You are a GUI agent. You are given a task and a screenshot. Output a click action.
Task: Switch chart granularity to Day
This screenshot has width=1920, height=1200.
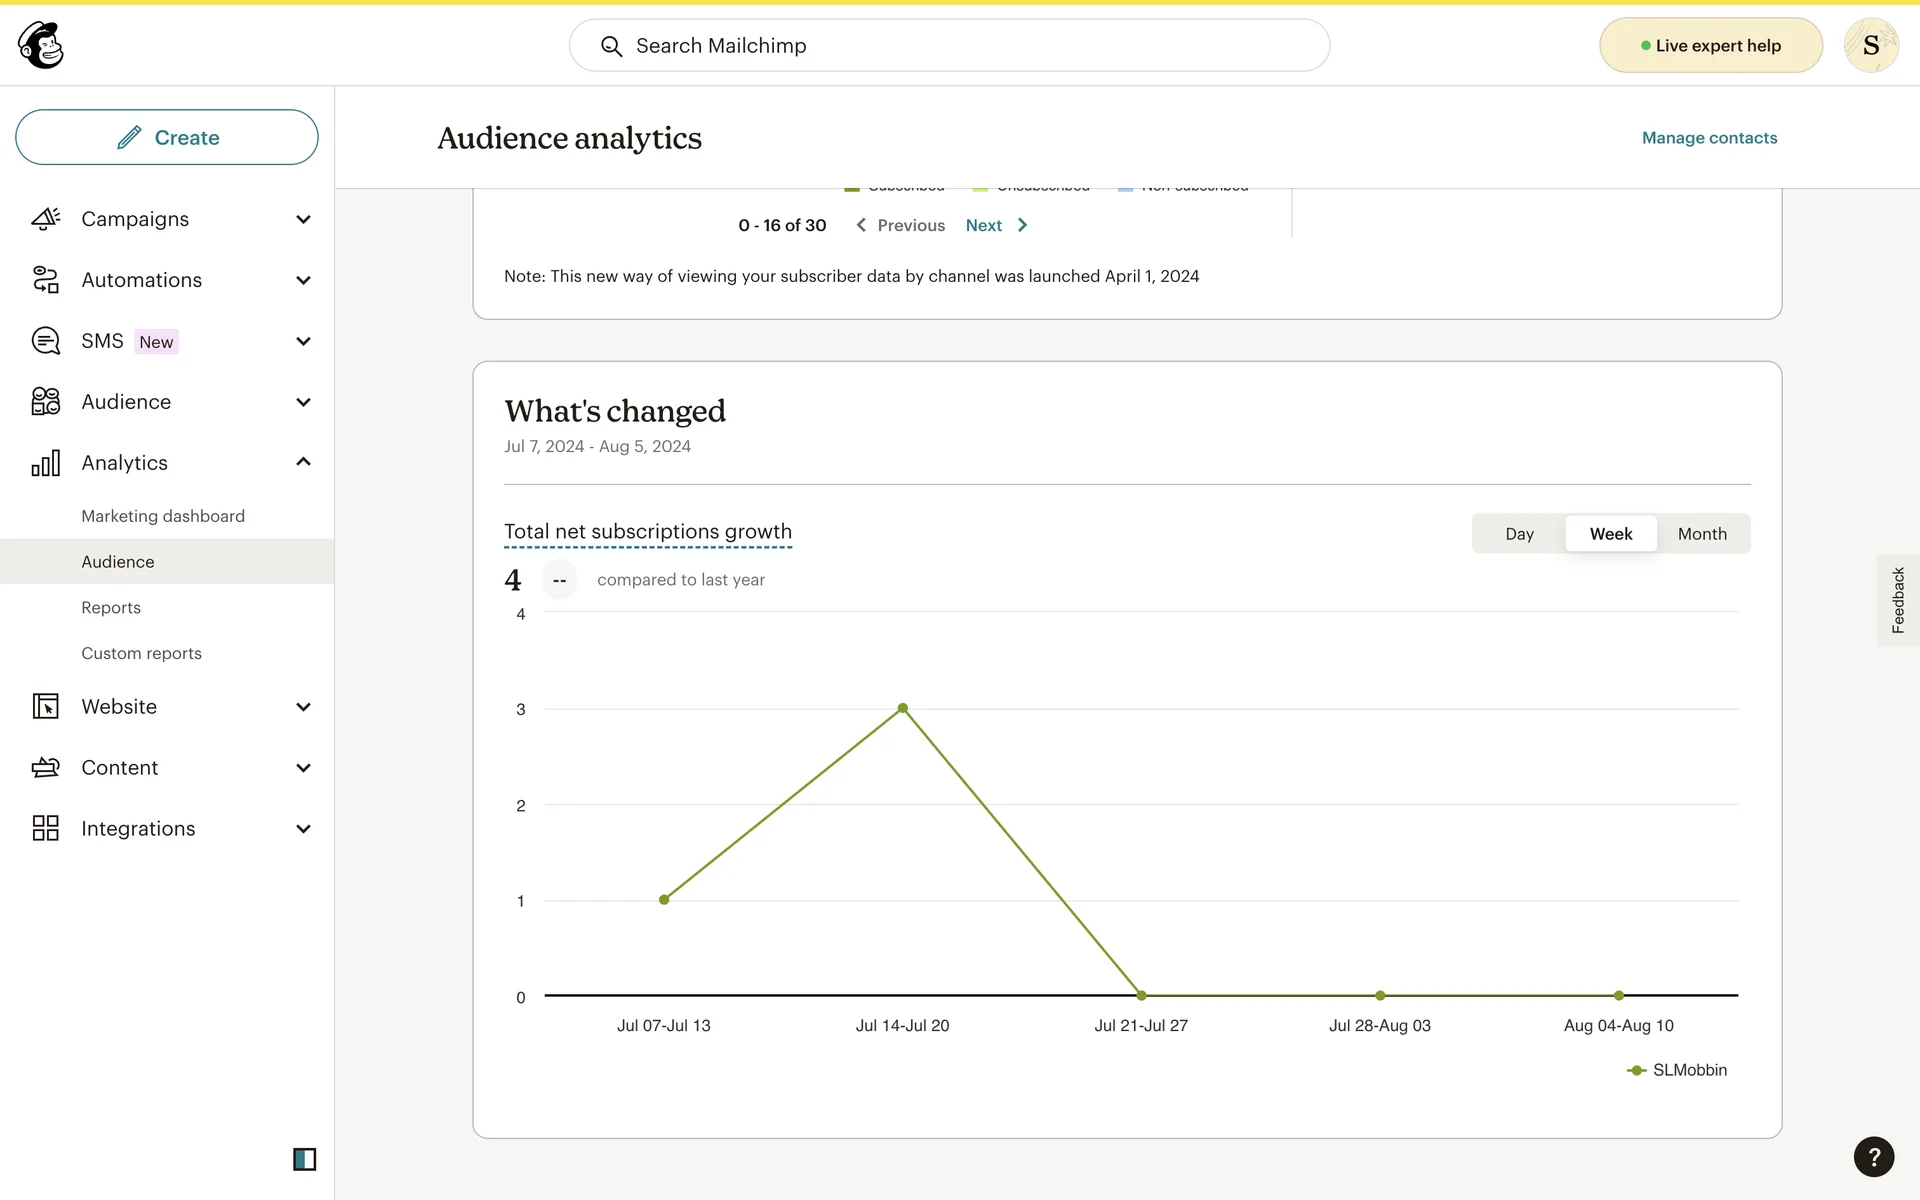(1519, 534)
